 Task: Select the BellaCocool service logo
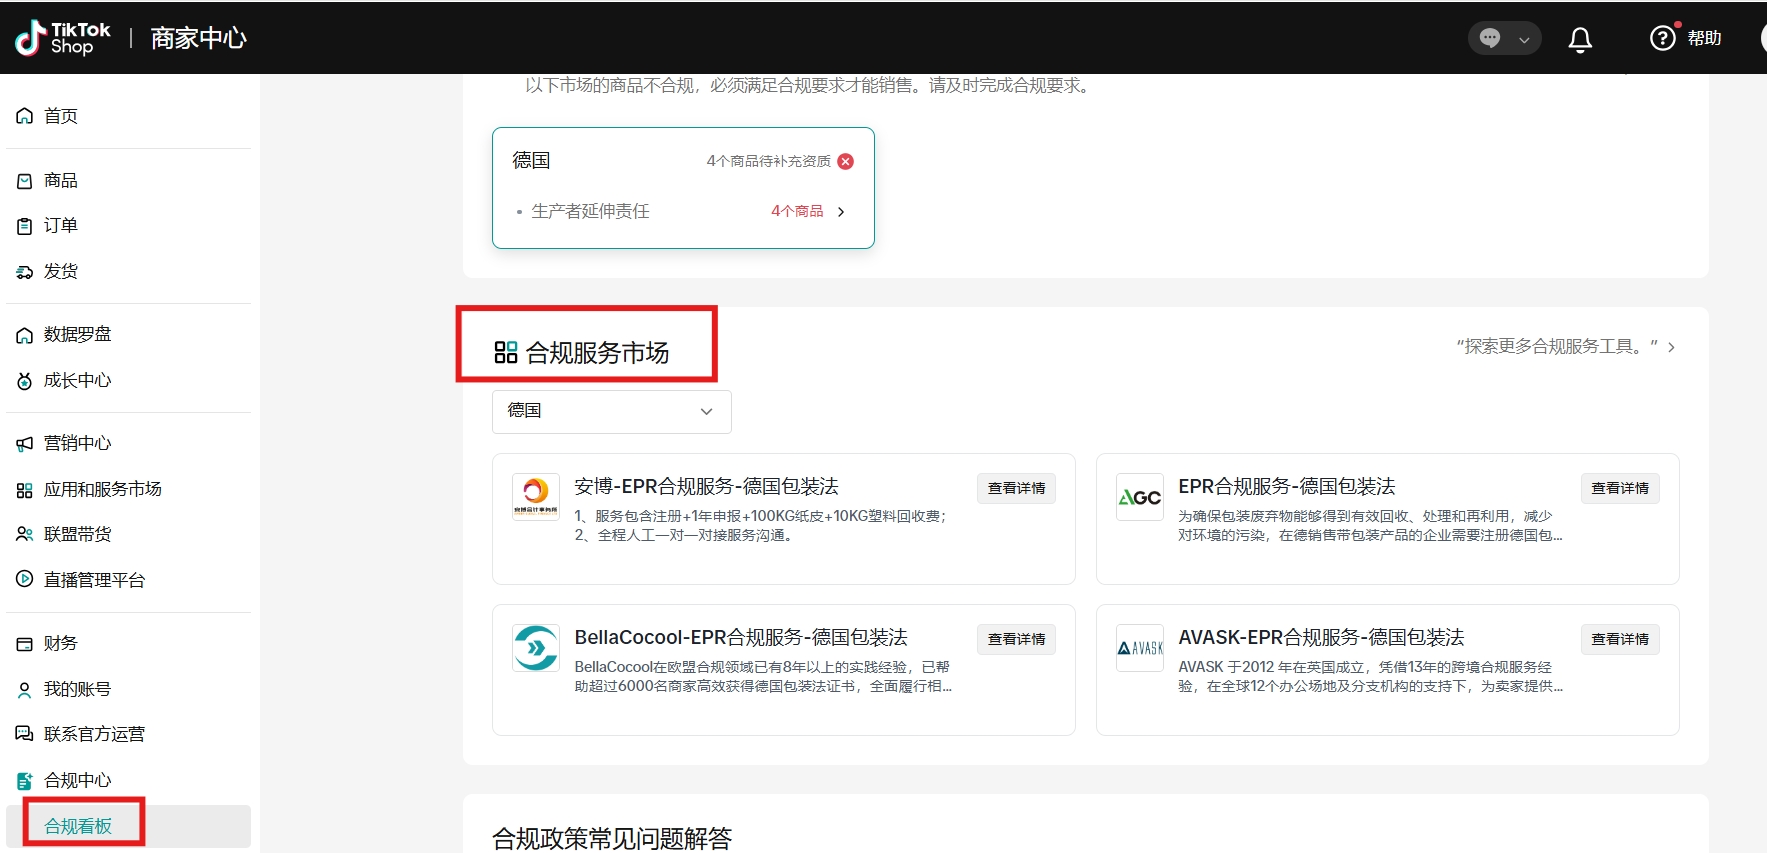535,648
